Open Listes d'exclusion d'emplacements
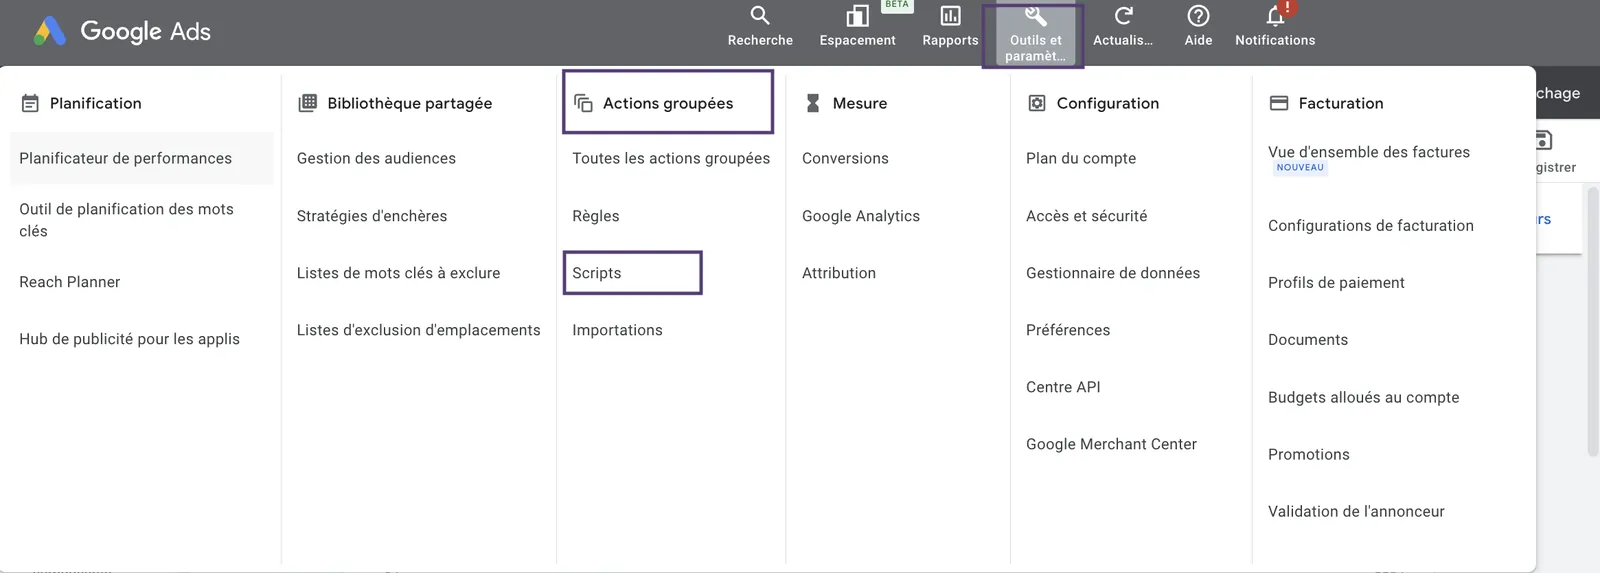Image resolution: width=1600 pixels, height=573 pixels. pyautogui.click(x=418, y=330)
